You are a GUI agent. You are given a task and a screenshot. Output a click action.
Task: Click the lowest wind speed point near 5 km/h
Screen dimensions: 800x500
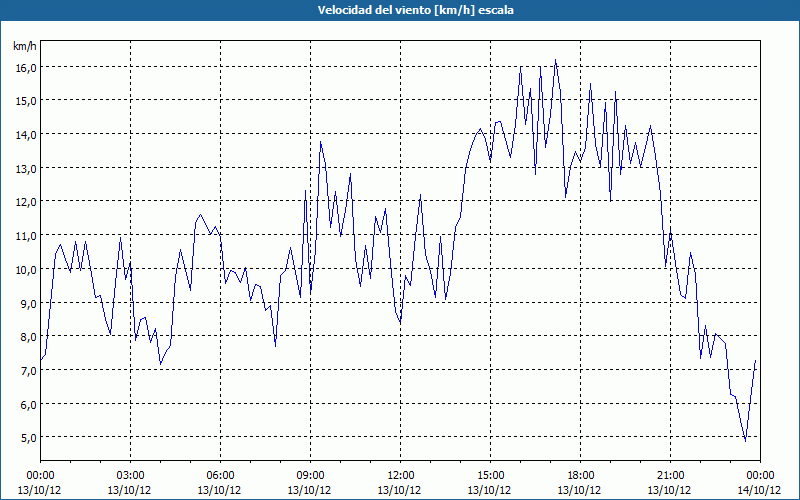745,441
